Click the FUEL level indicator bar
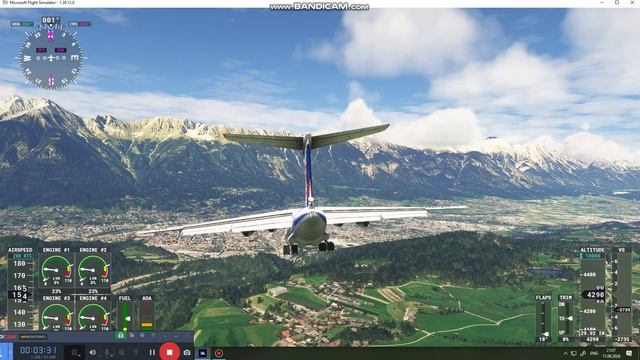The image size is (640, 360). (x=125, y=316)
